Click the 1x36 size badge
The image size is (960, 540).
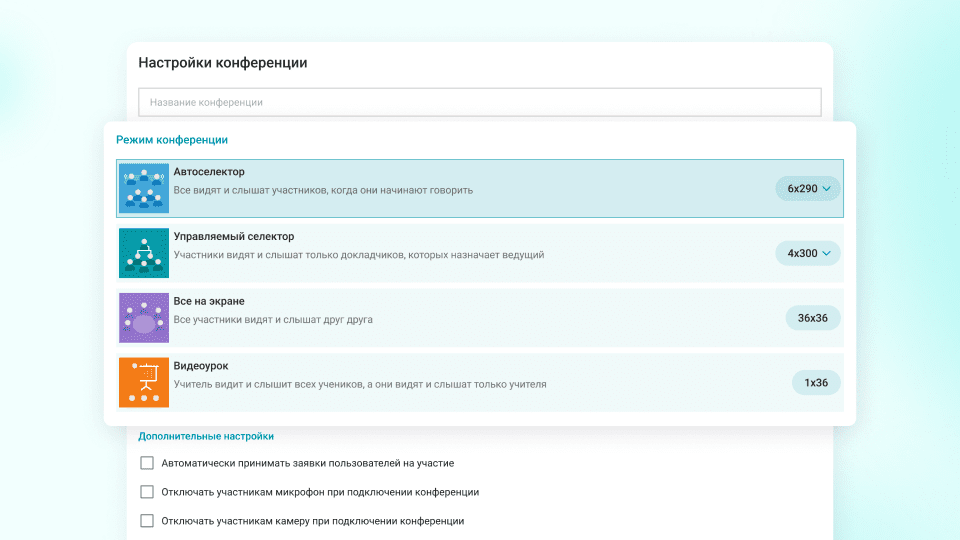click(816, 382)
